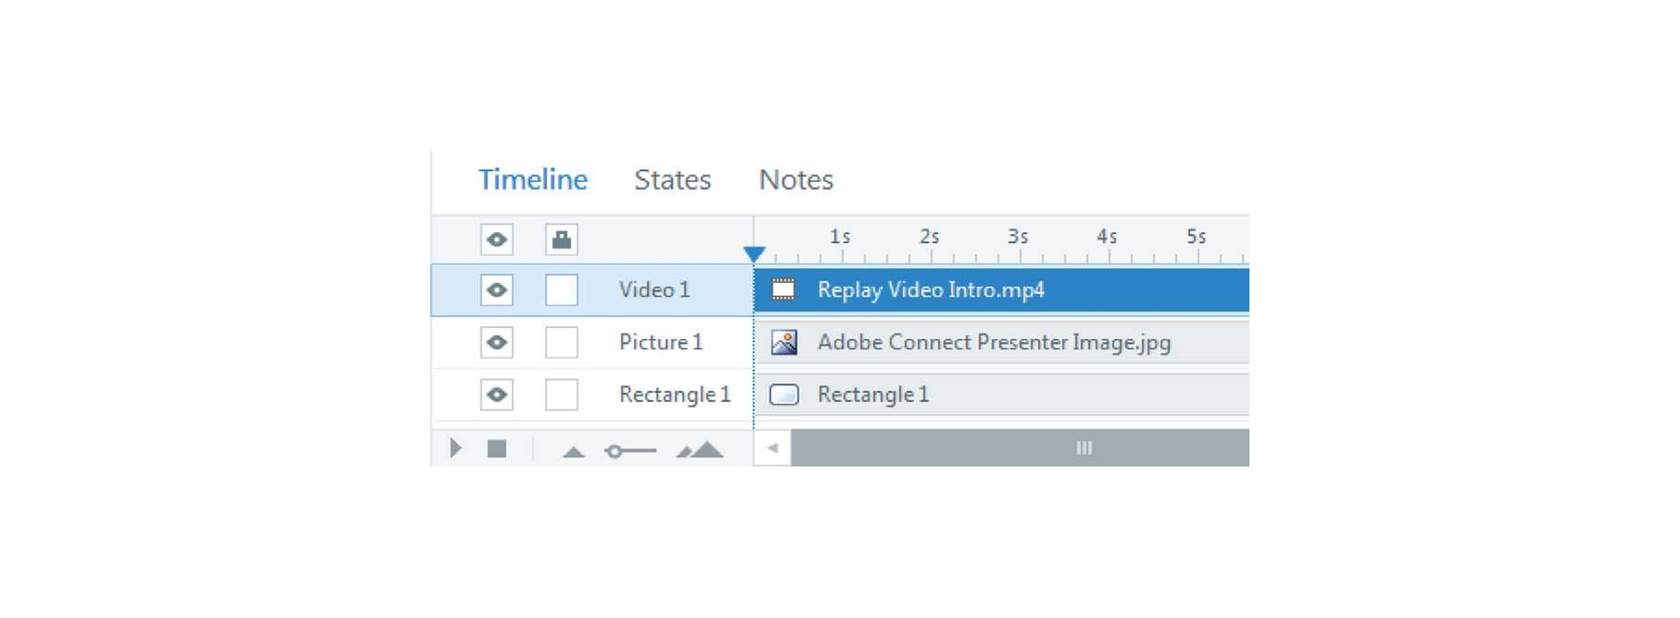Click the lock-all icon in header
Screen dimensions: 1680x618
click(x=561, y=239)
